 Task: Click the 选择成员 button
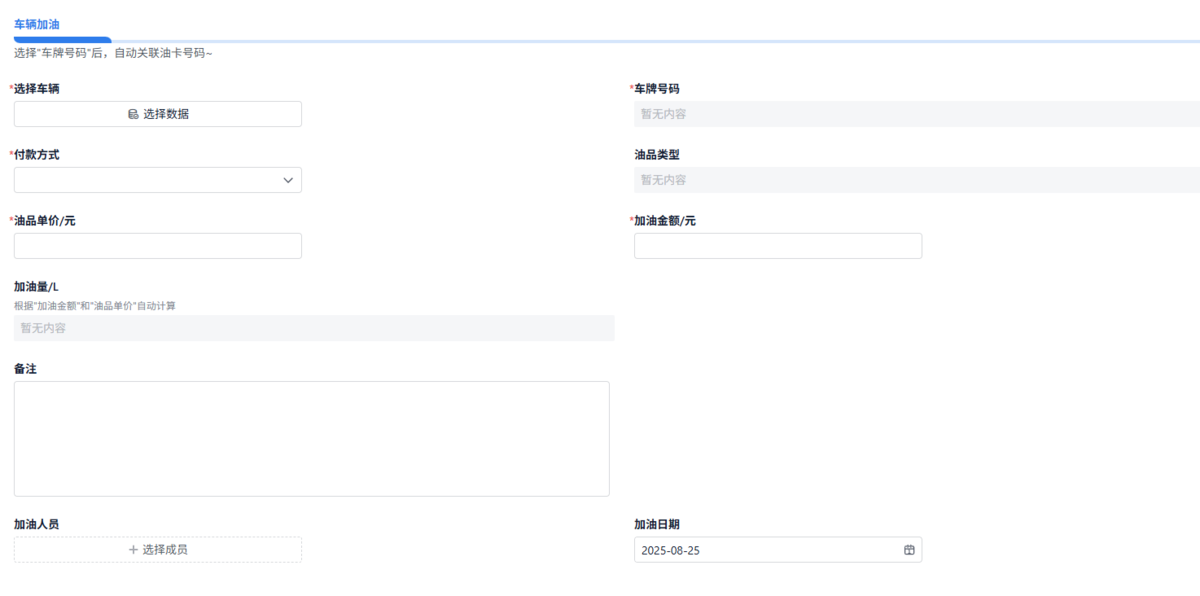tap(158, 550)
